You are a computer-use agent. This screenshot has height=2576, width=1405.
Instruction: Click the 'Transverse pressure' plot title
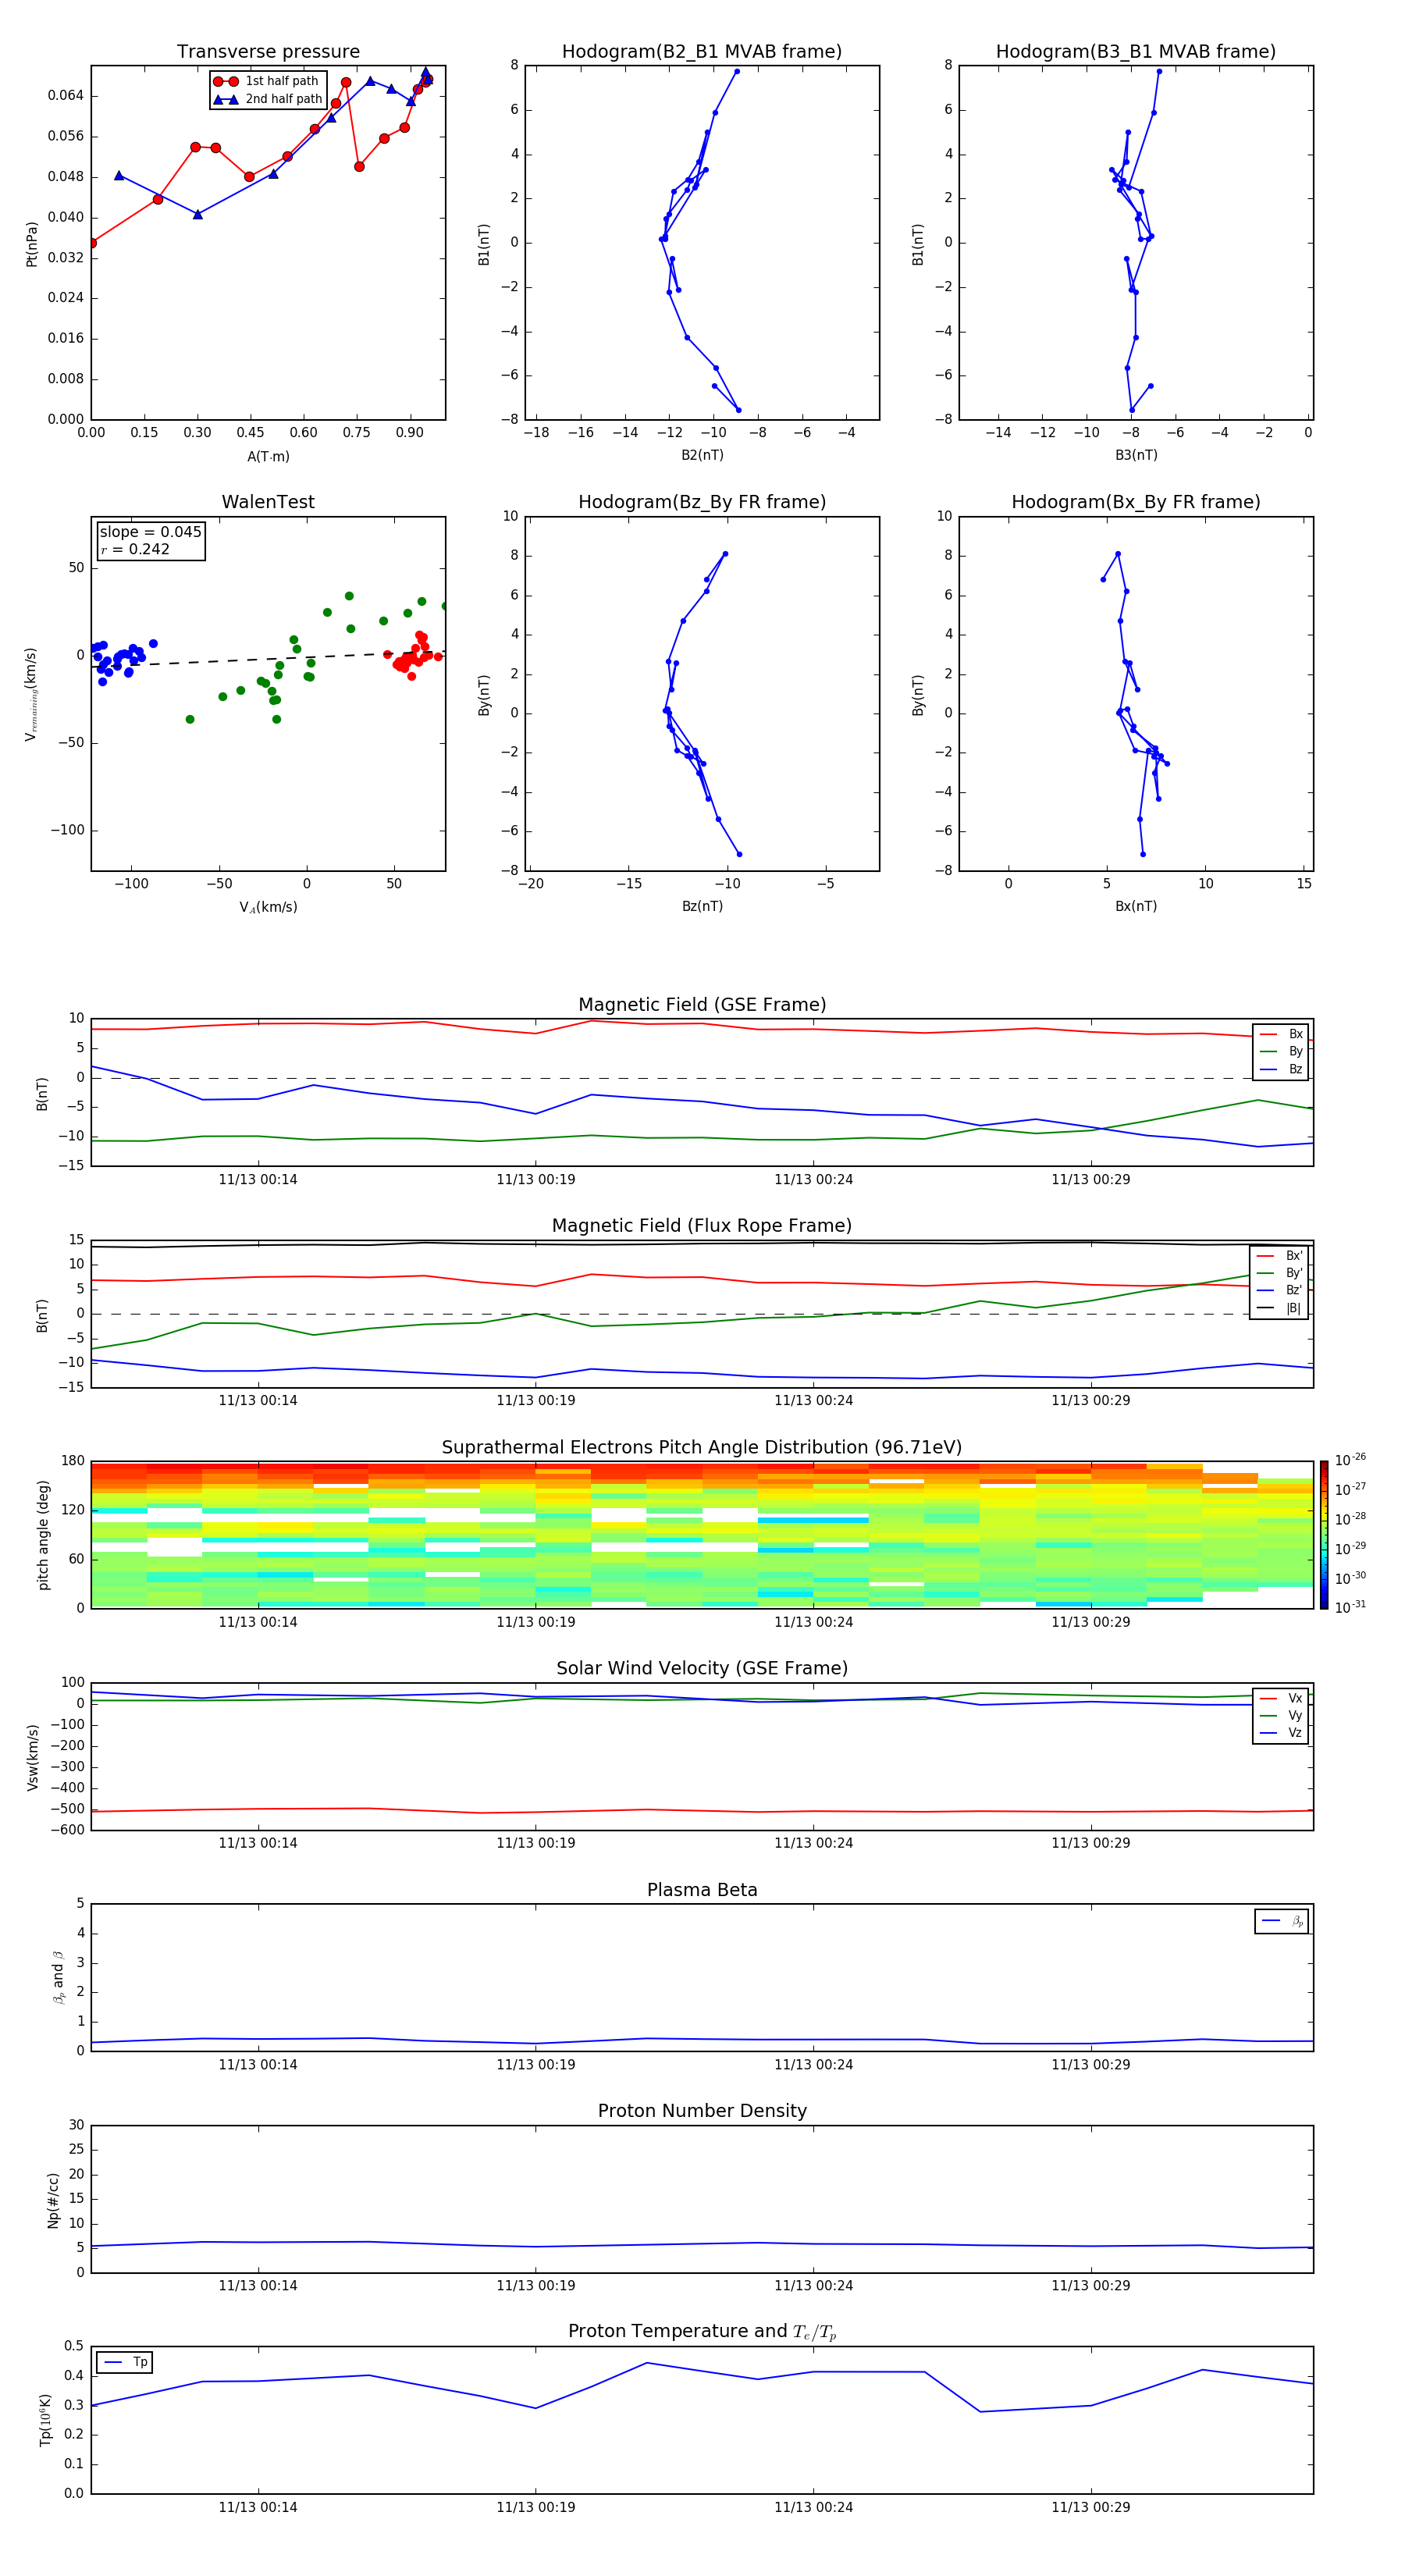tap(268, 52)
